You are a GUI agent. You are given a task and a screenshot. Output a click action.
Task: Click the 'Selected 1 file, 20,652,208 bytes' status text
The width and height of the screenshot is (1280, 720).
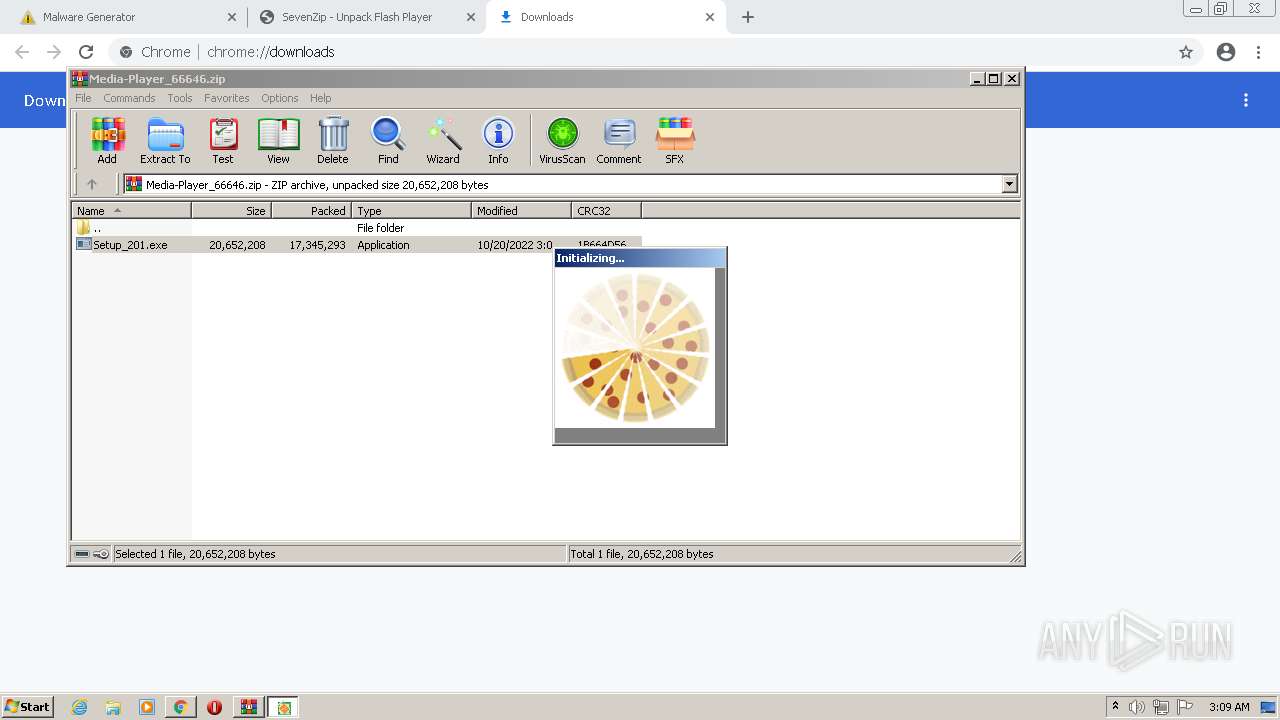195,554
